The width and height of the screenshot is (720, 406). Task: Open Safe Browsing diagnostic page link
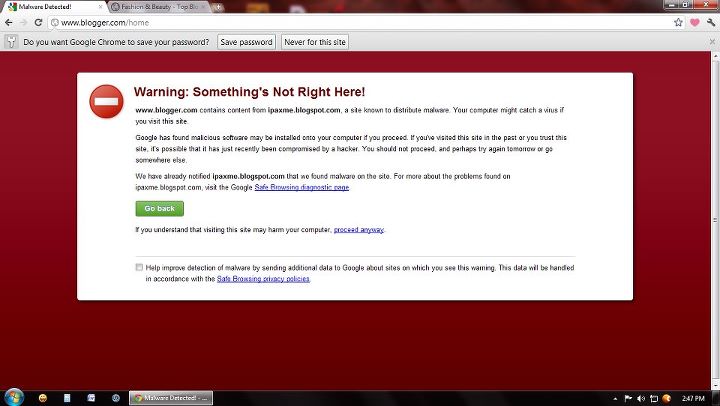302,187
